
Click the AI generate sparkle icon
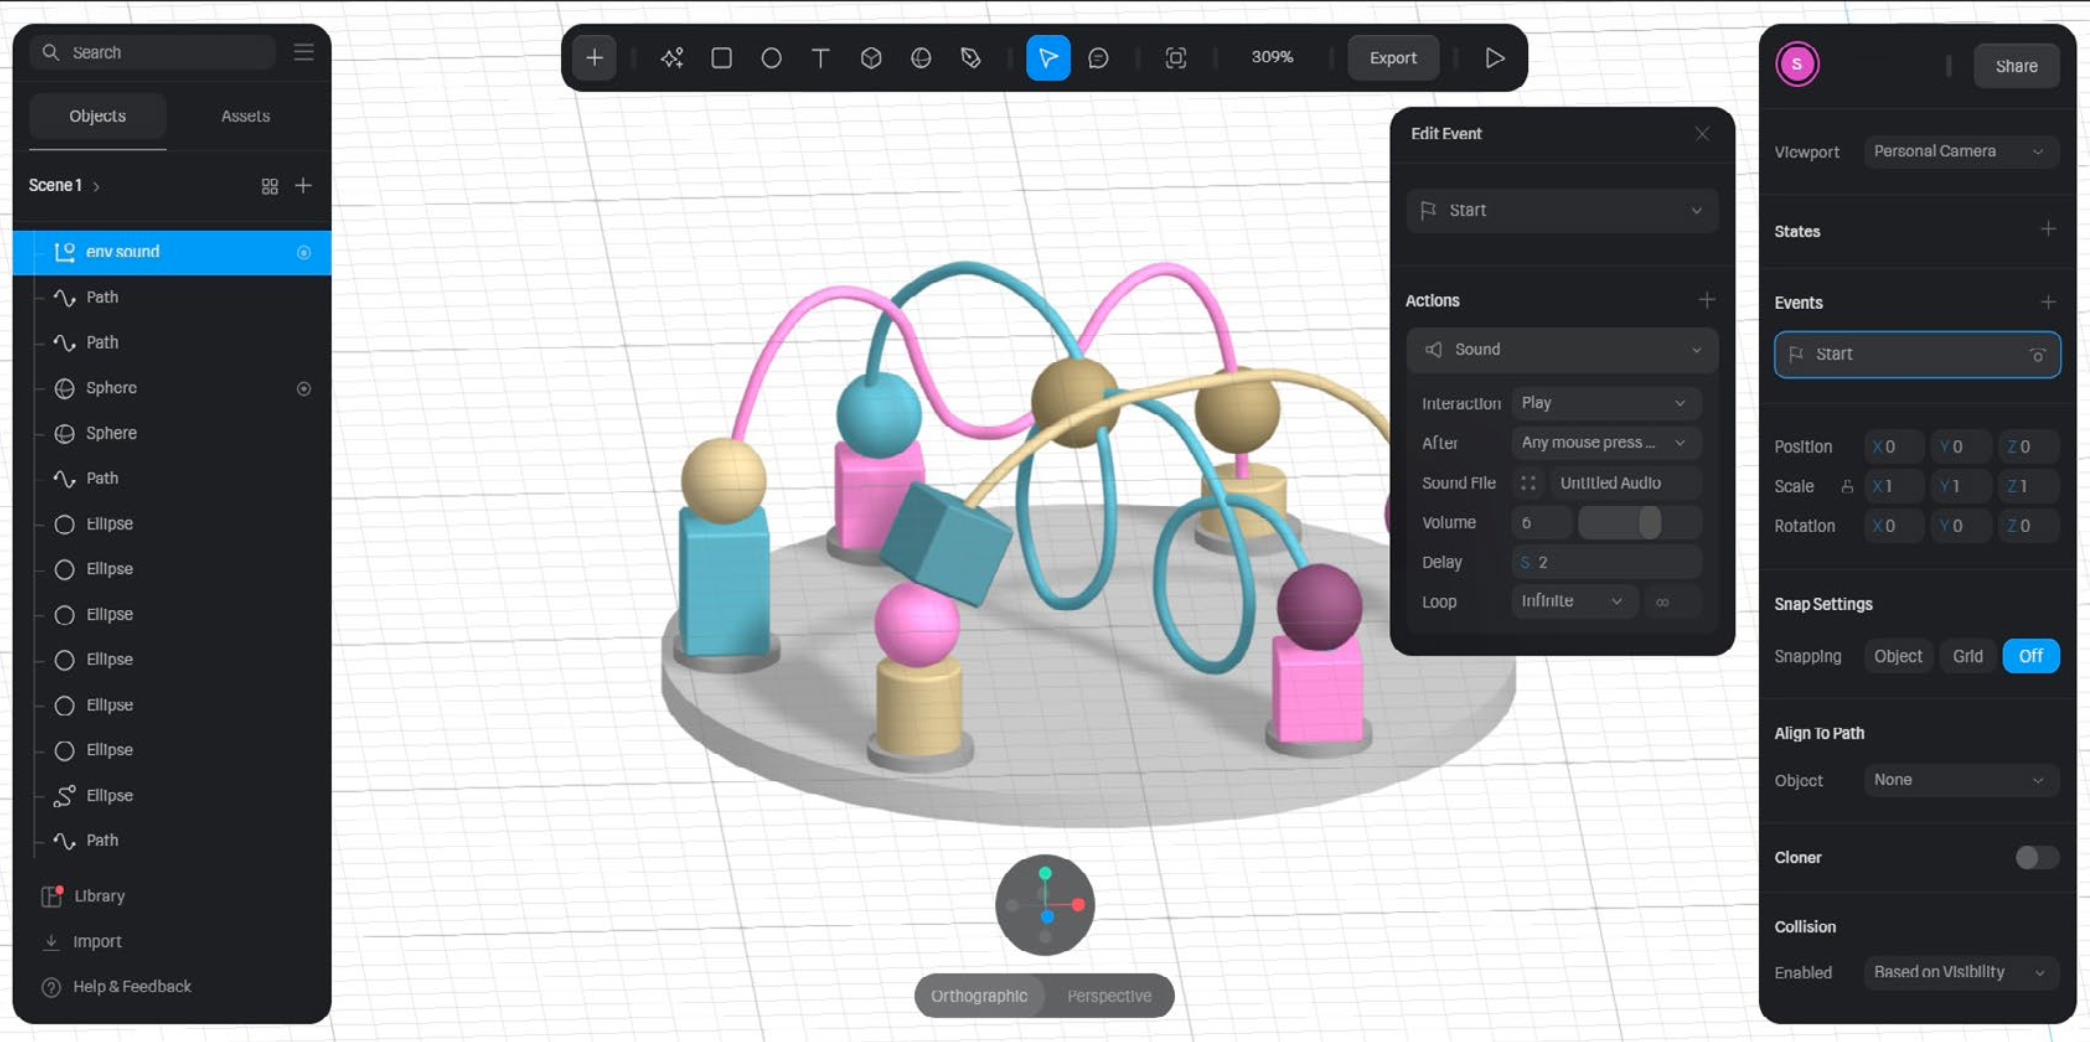672,58
